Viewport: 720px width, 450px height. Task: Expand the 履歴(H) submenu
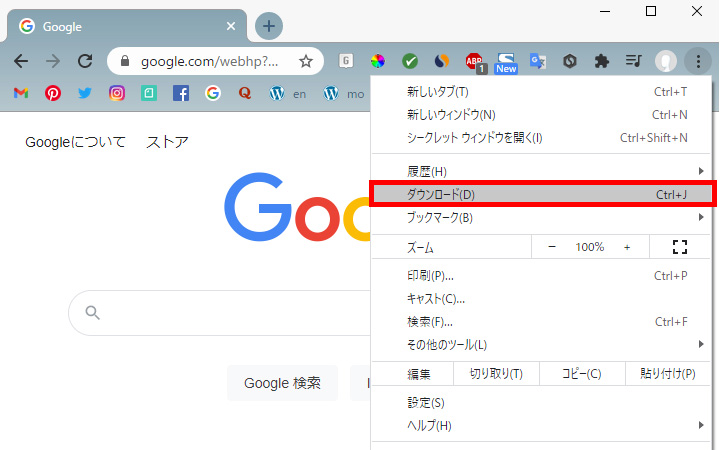(541, 171)
